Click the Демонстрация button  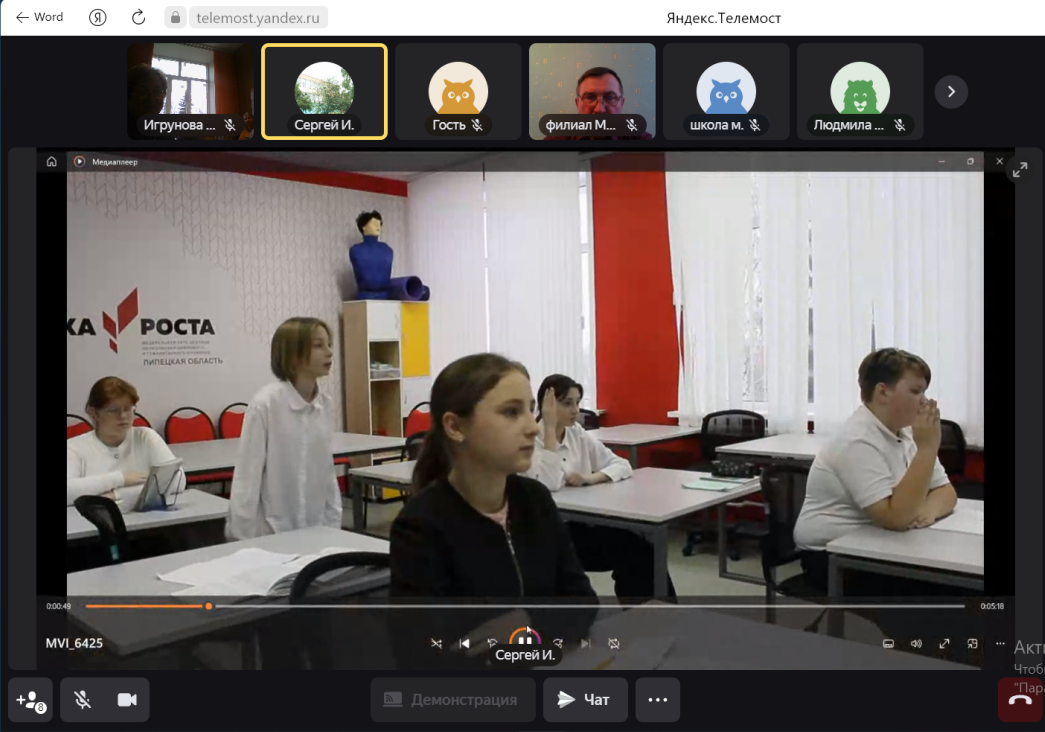coord(453,700)
